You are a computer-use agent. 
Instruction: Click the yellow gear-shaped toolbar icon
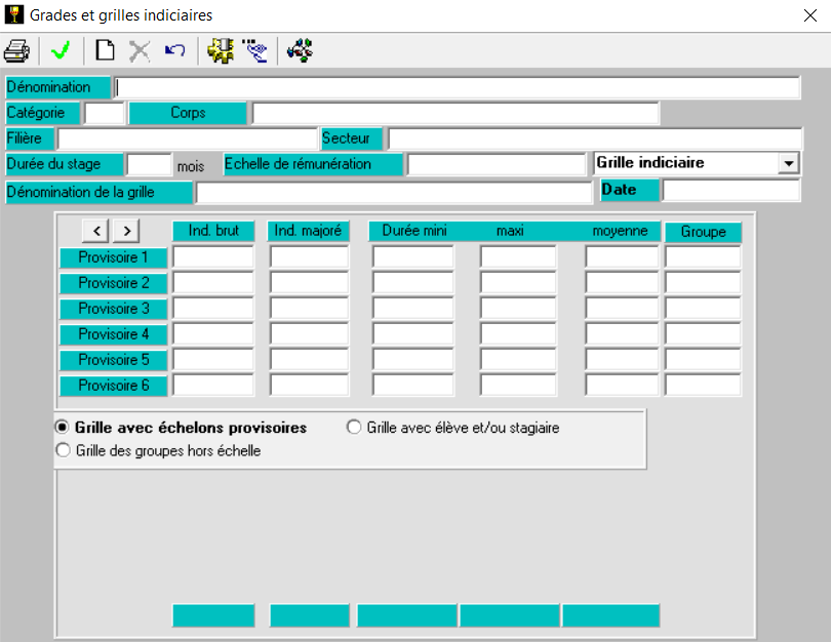[220, 50]
